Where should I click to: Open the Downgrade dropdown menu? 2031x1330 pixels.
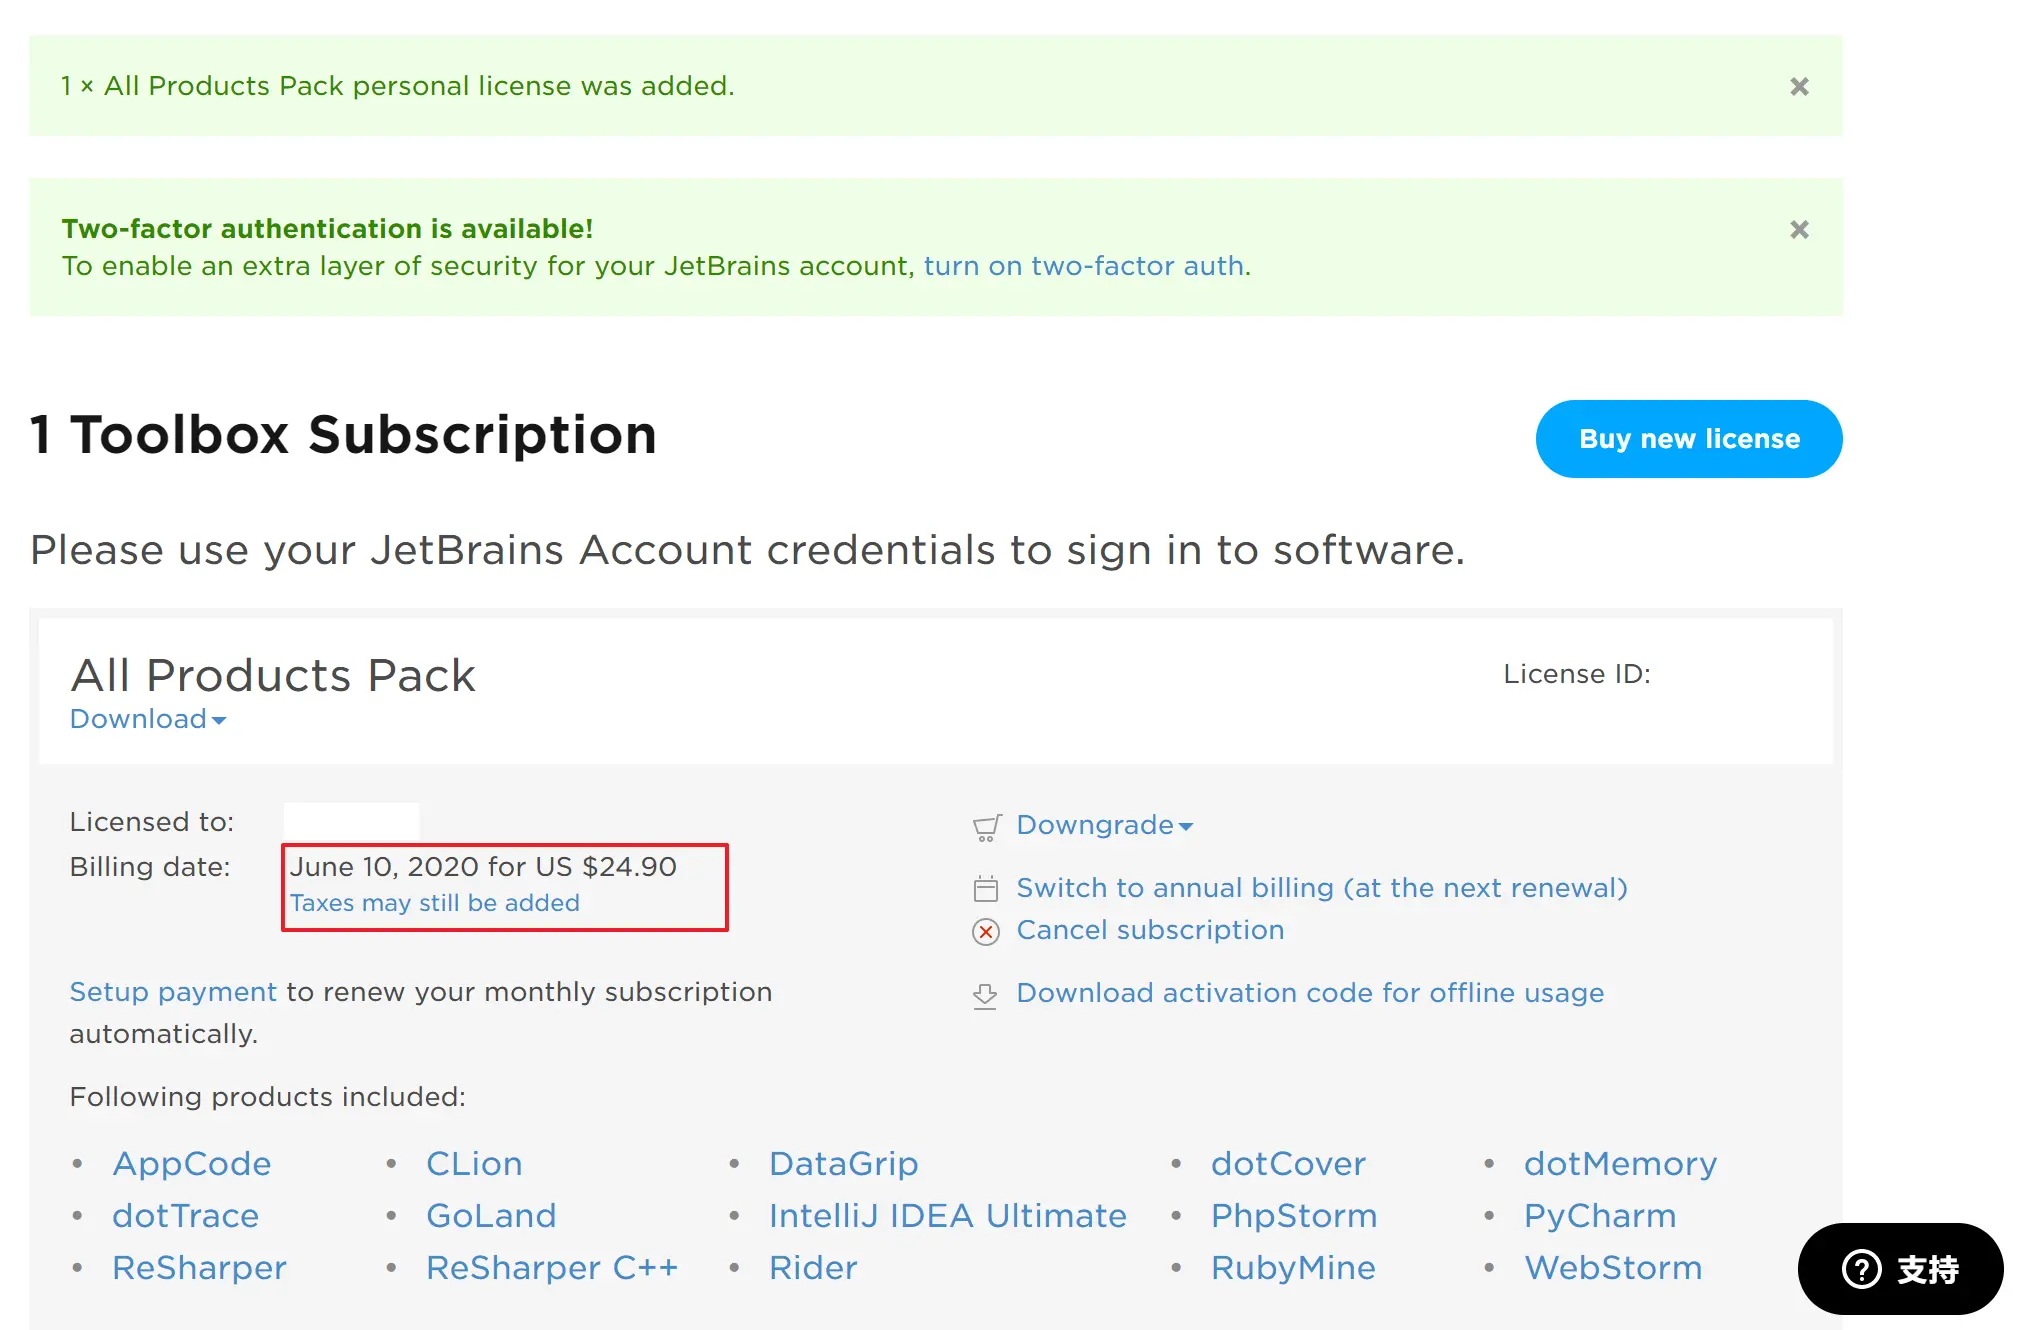tap(1104, 825)
